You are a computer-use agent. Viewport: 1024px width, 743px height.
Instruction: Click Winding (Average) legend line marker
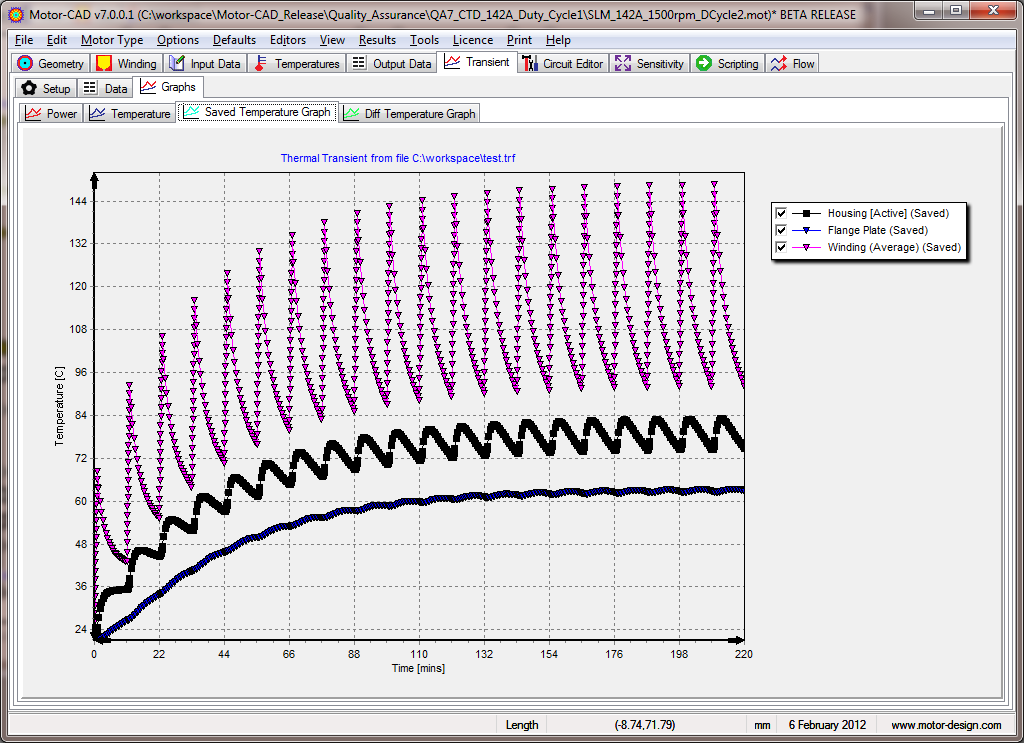pos(807,247)
